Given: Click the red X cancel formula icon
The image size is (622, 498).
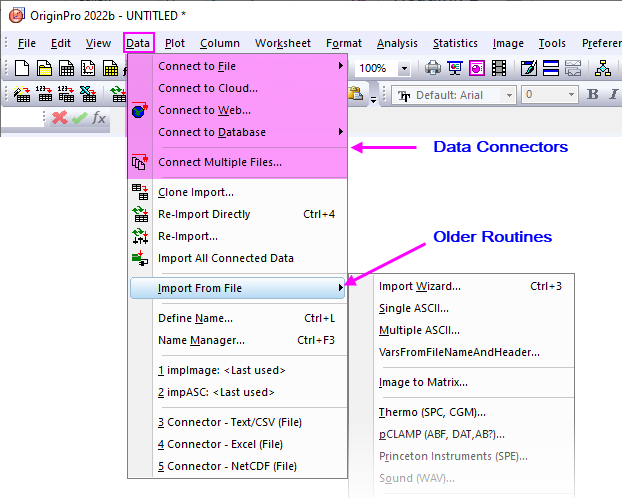Looking at the screenshot, I should (x=60, y=118).
